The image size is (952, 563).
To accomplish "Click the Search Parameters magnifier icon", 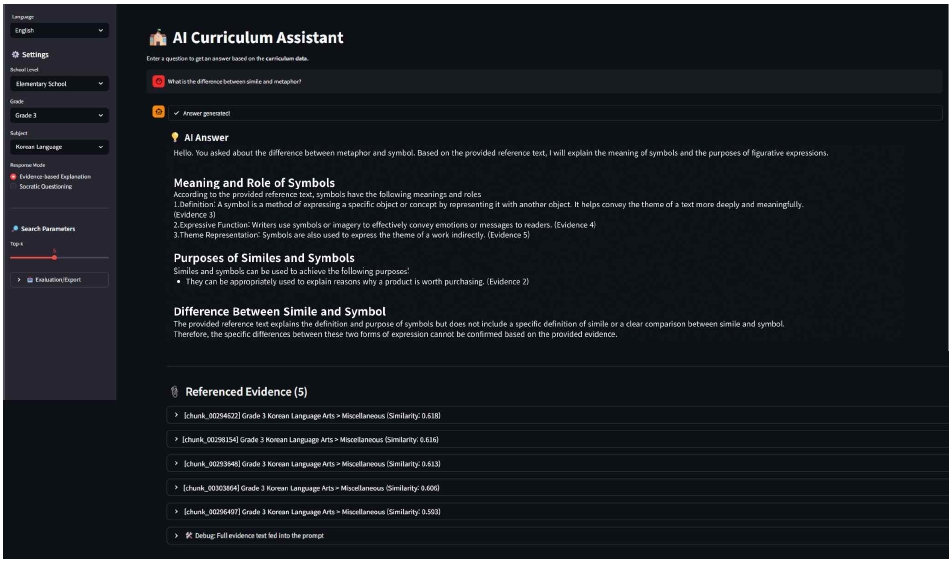I will (x=14, y=229).
